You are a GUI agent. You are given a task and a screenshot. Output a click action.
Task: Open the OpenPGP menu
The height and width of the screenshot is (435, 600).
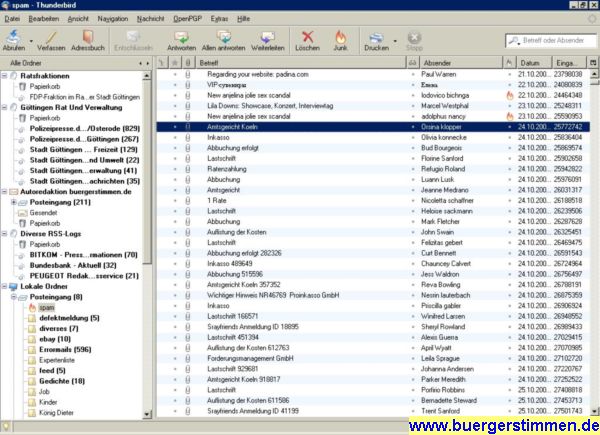click(187, 19)
